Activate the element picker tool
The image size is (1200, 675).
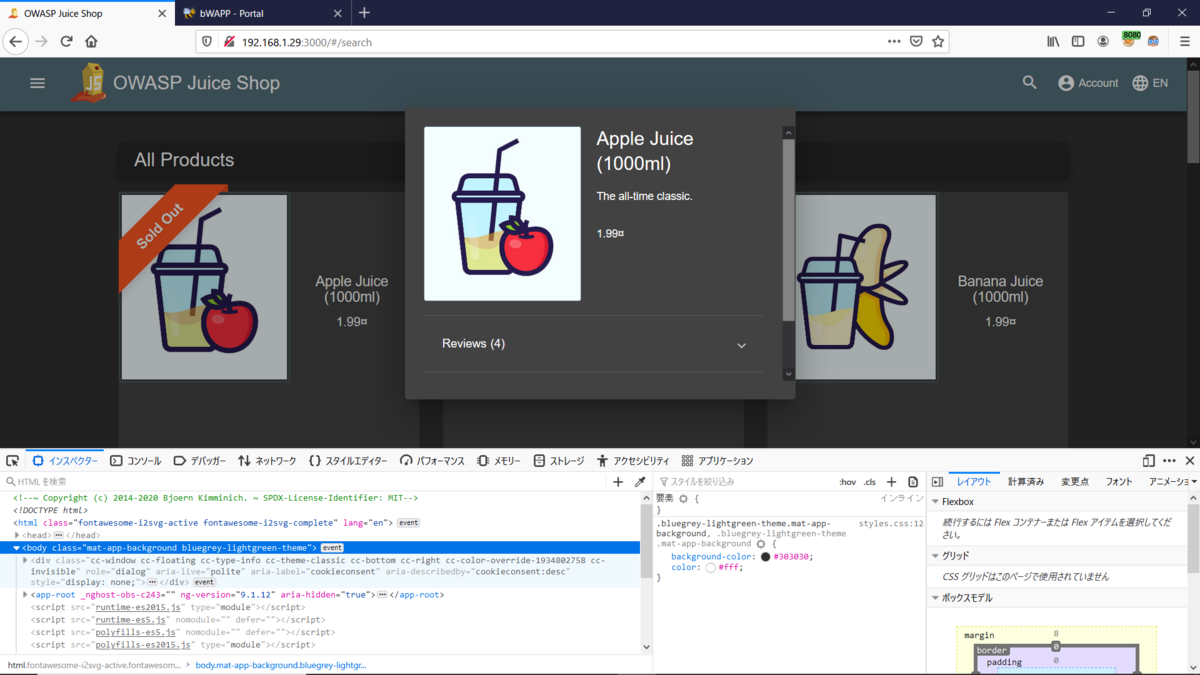tap(12, 461)
